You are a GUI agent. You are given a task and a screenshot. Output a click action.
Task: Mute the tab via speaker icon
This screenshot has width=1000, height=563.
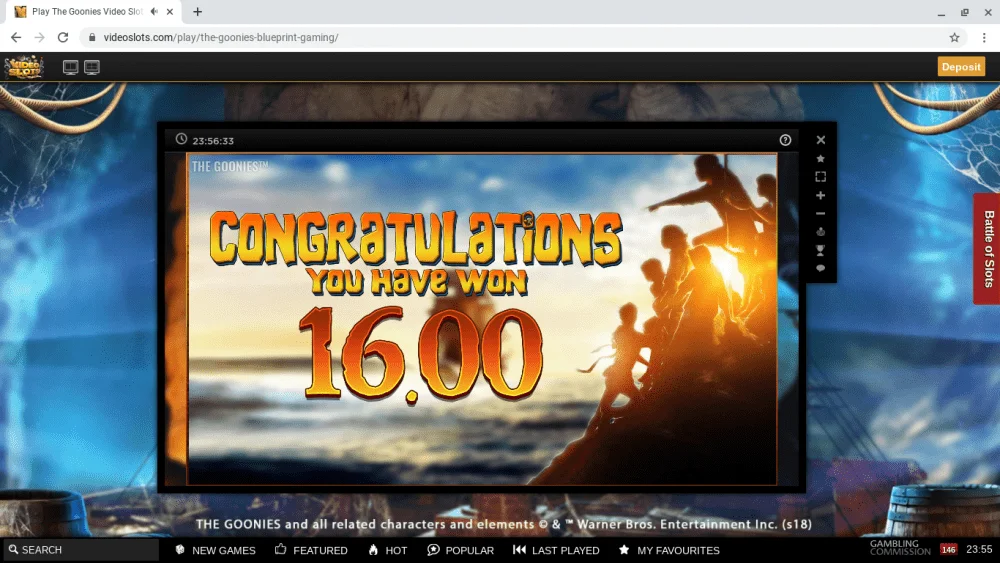[x=154, y=11]
